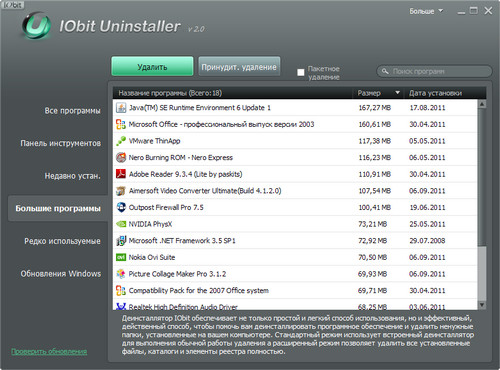Enable the Пакетное удаление checkbox
This screenshot has width=500, height=370.
301,72
